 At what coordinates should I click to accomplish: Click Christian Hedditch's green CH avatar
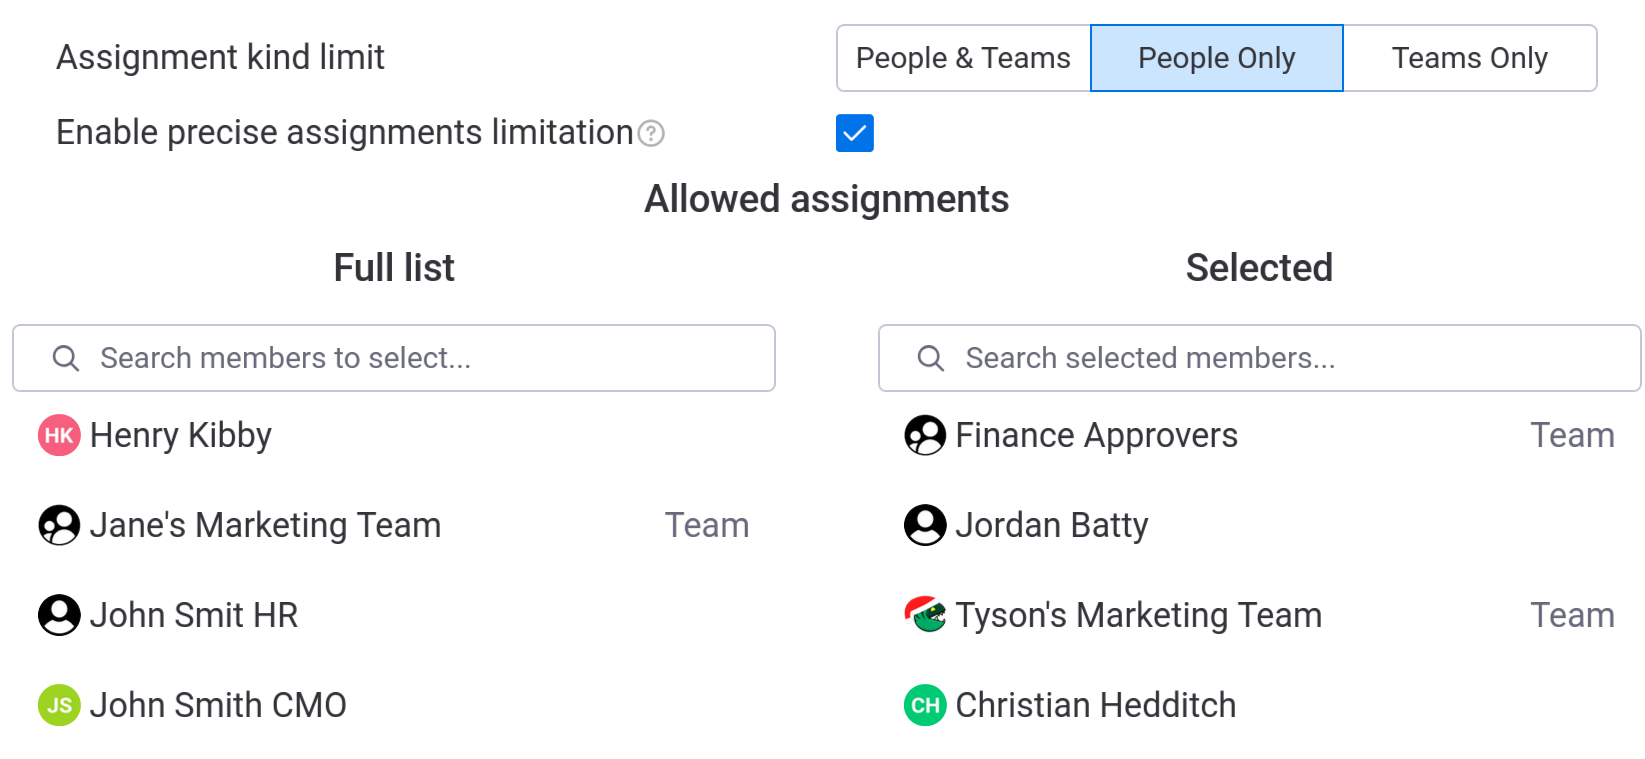(x=925, y=705)
